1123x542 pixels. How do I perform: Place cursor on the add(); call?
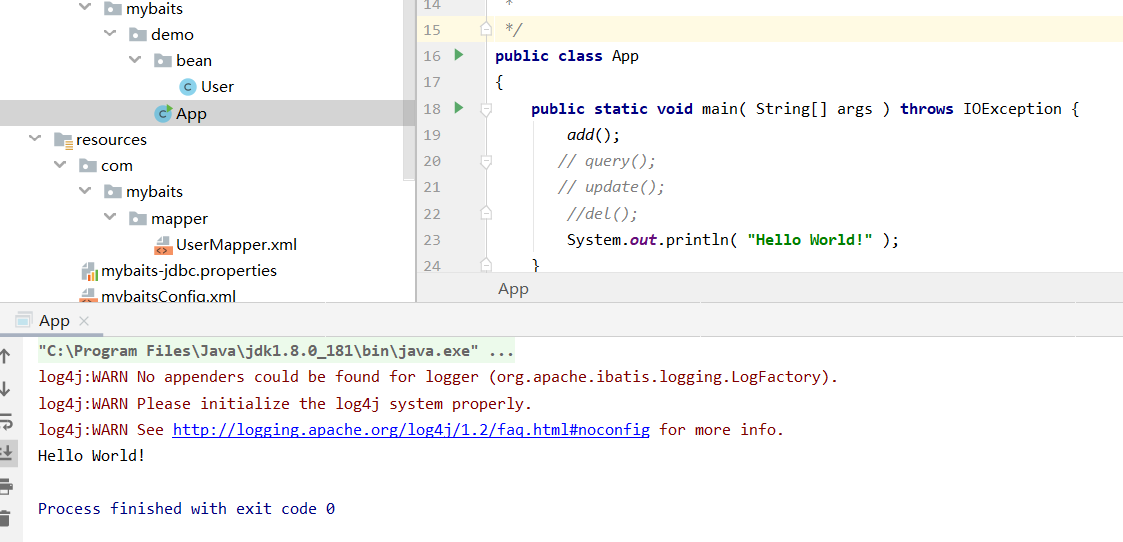pos(593,135)
